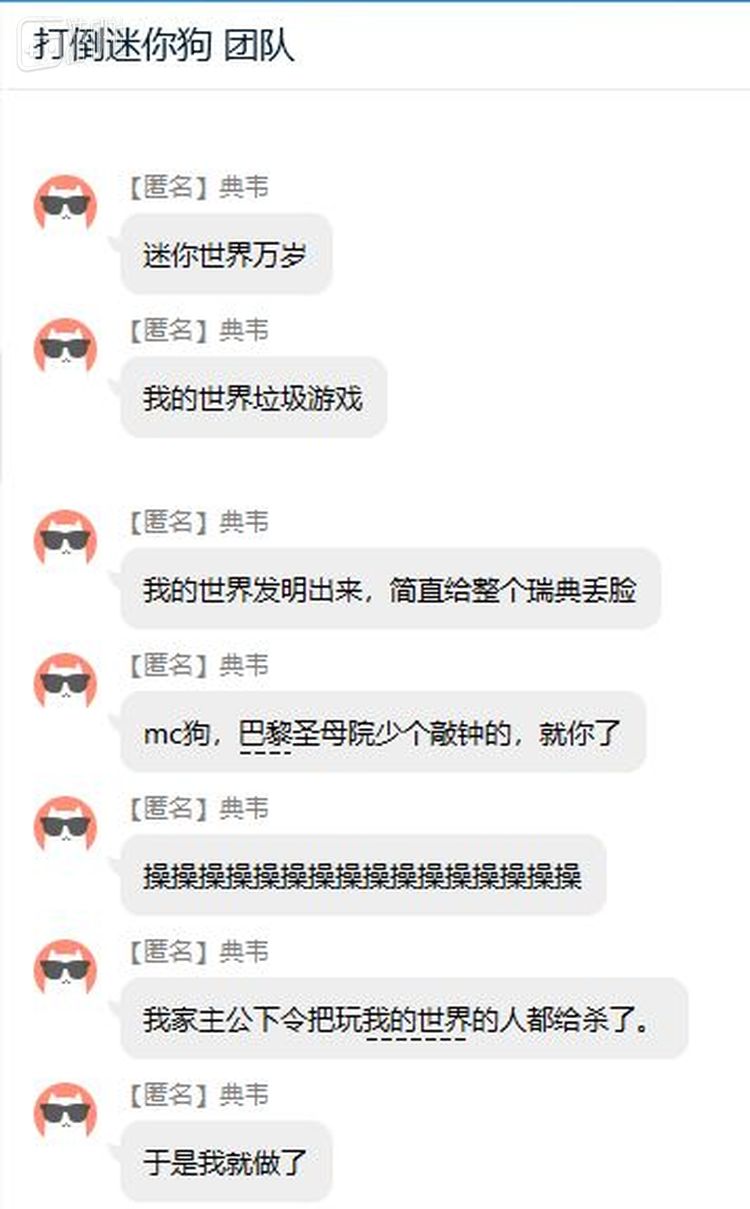This screenshot has height=1209, width=750.
Task: Select the message about 瑞典丢脸
Action: click(x=390, y=589)
